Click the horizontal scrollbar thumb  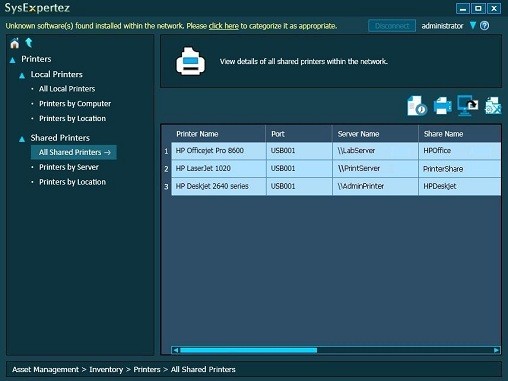pyautogui.click(x=248, y=350)
